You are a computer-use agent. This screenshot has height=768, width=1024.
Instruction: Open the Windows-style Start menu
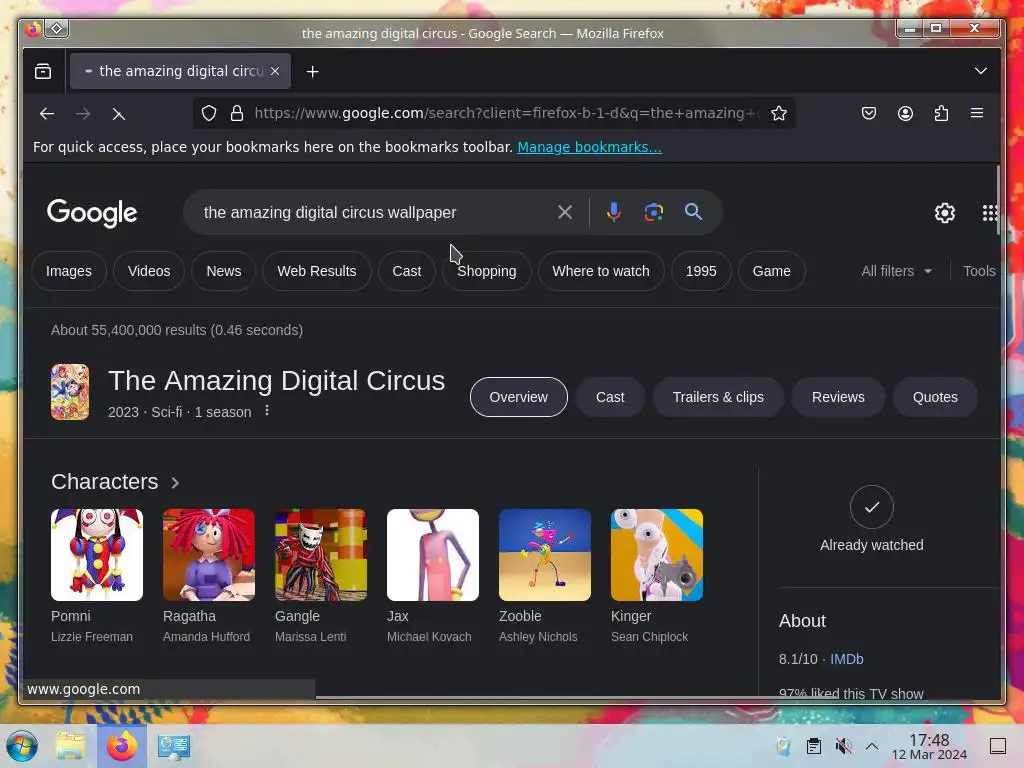pos(22,746)
